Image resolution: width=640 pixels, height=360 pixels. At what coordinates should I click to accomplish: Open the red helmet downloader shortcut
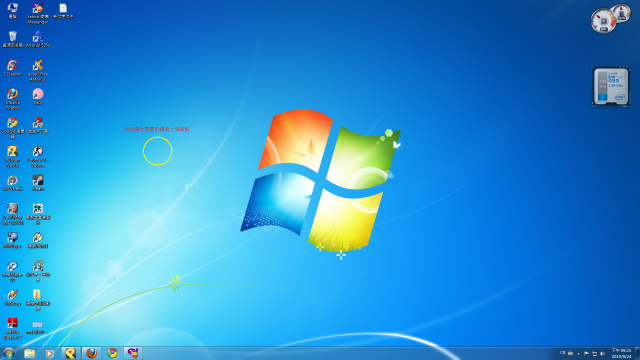tap(38, 125)
